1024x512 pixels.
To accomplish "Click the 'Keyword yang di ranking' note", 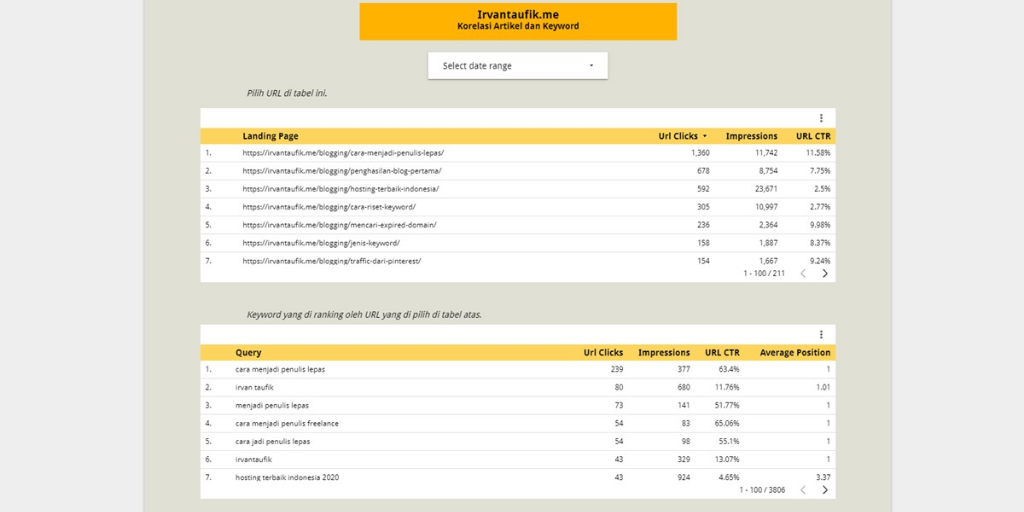I will pos(364,315).
